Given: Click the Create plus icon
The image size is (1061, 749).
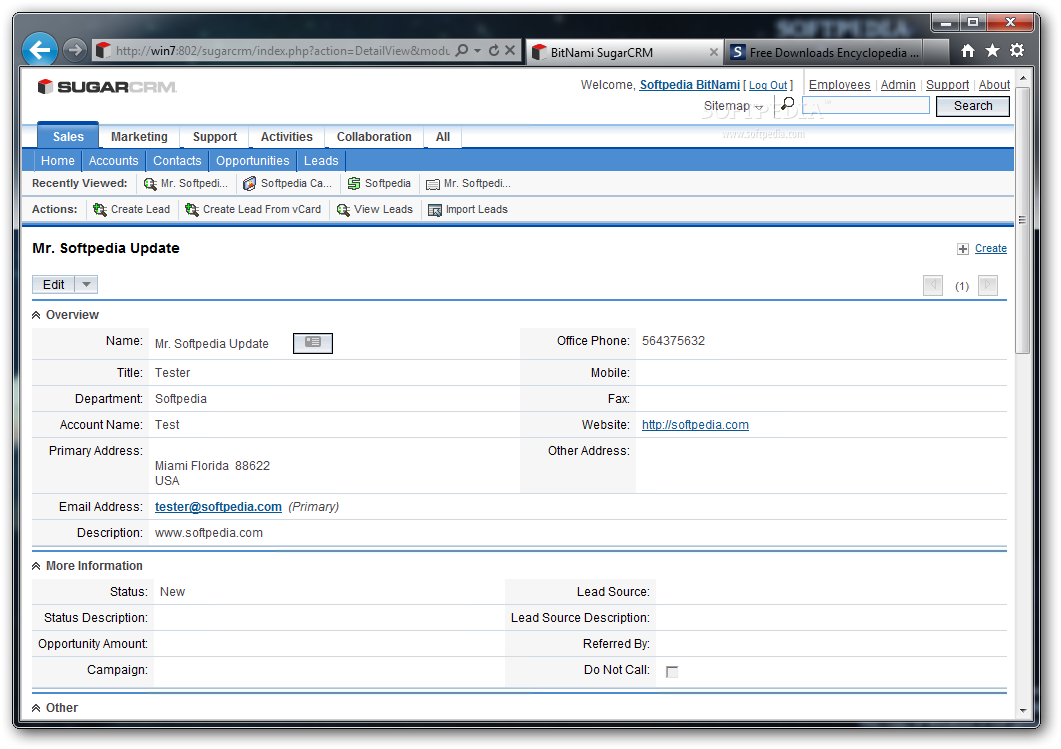Looking at the screenshot, I should (x=963, y=249).
